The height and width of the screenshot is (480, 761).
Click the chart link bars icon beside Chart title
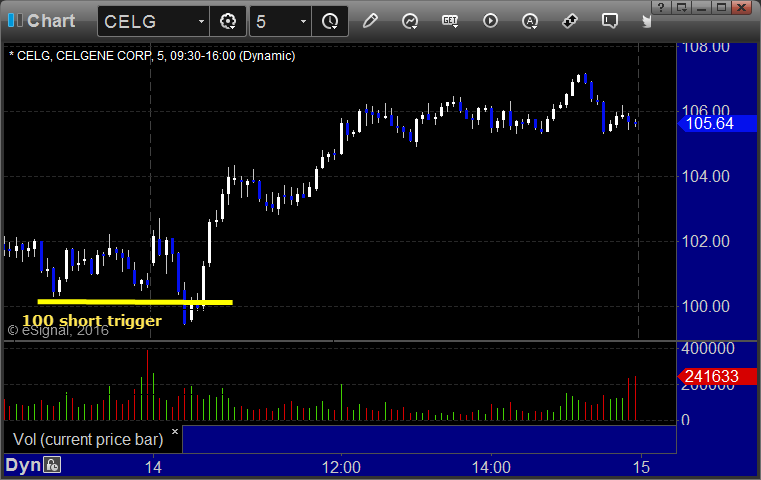tap(15, 20)
